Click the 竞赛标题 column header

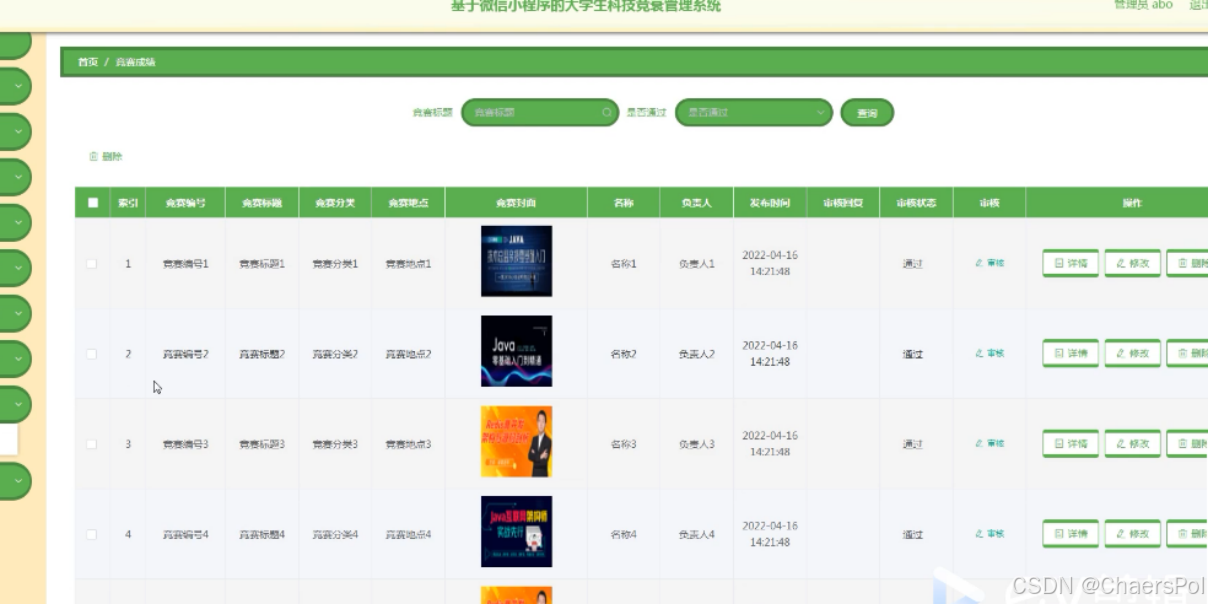click(262, 203)
